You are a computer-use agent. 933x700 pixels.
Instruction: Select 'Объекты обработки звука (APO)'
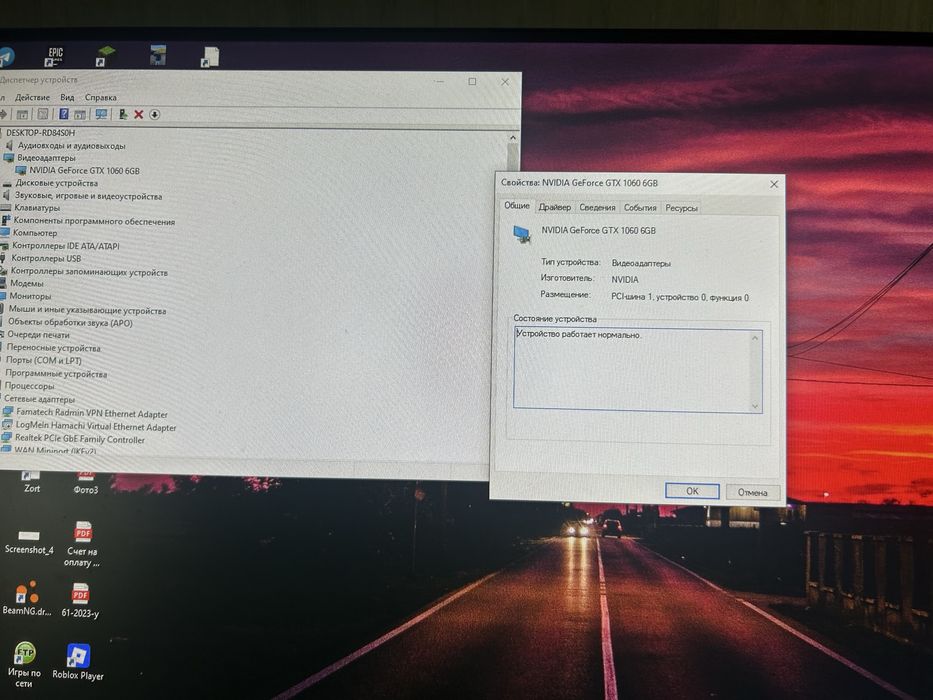70,322
